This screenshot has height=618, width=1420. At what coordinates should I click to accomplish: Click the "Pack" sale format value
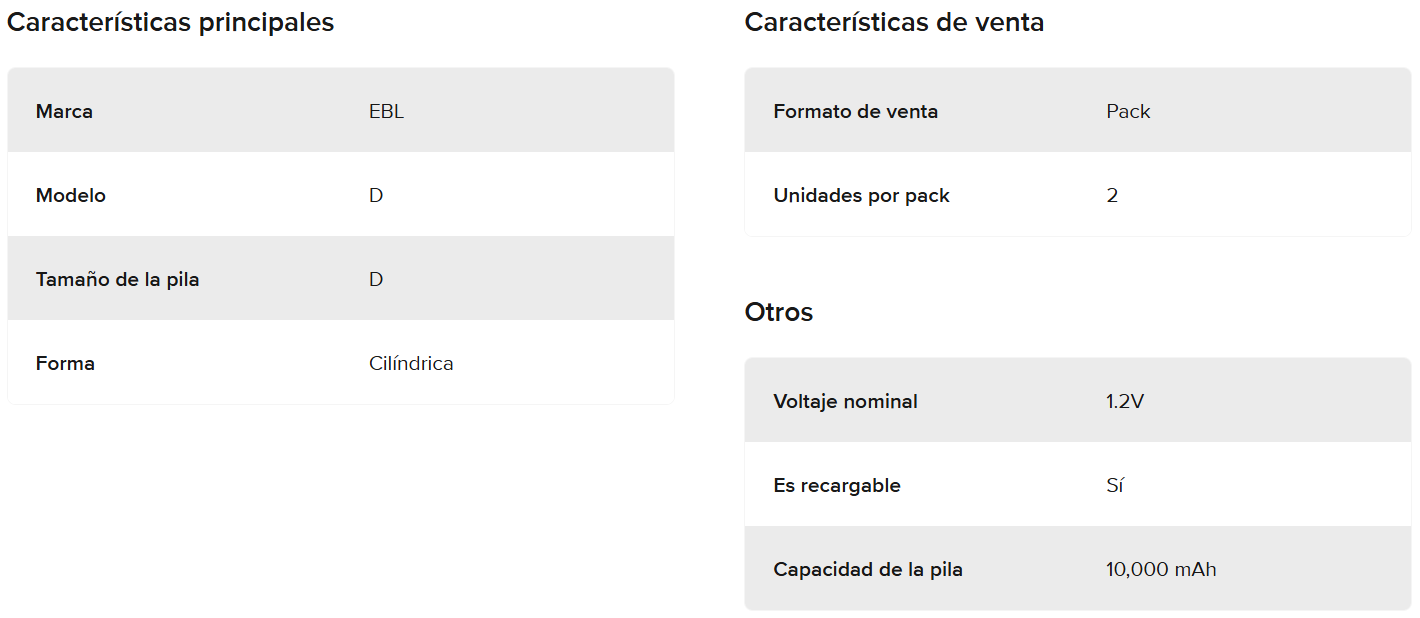(1128, 111)
